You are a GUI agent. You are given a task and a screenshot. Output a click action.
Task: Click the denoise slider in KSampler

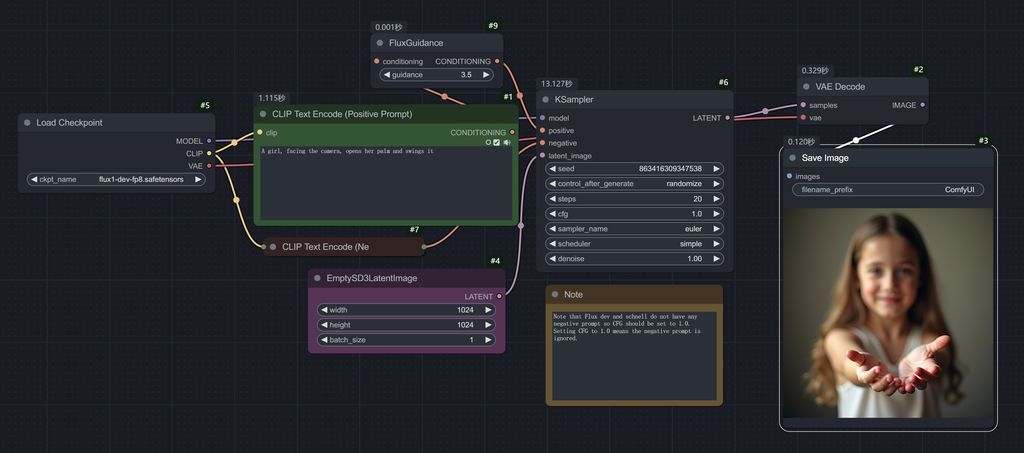pyautogui.click(x=635, y=259)
